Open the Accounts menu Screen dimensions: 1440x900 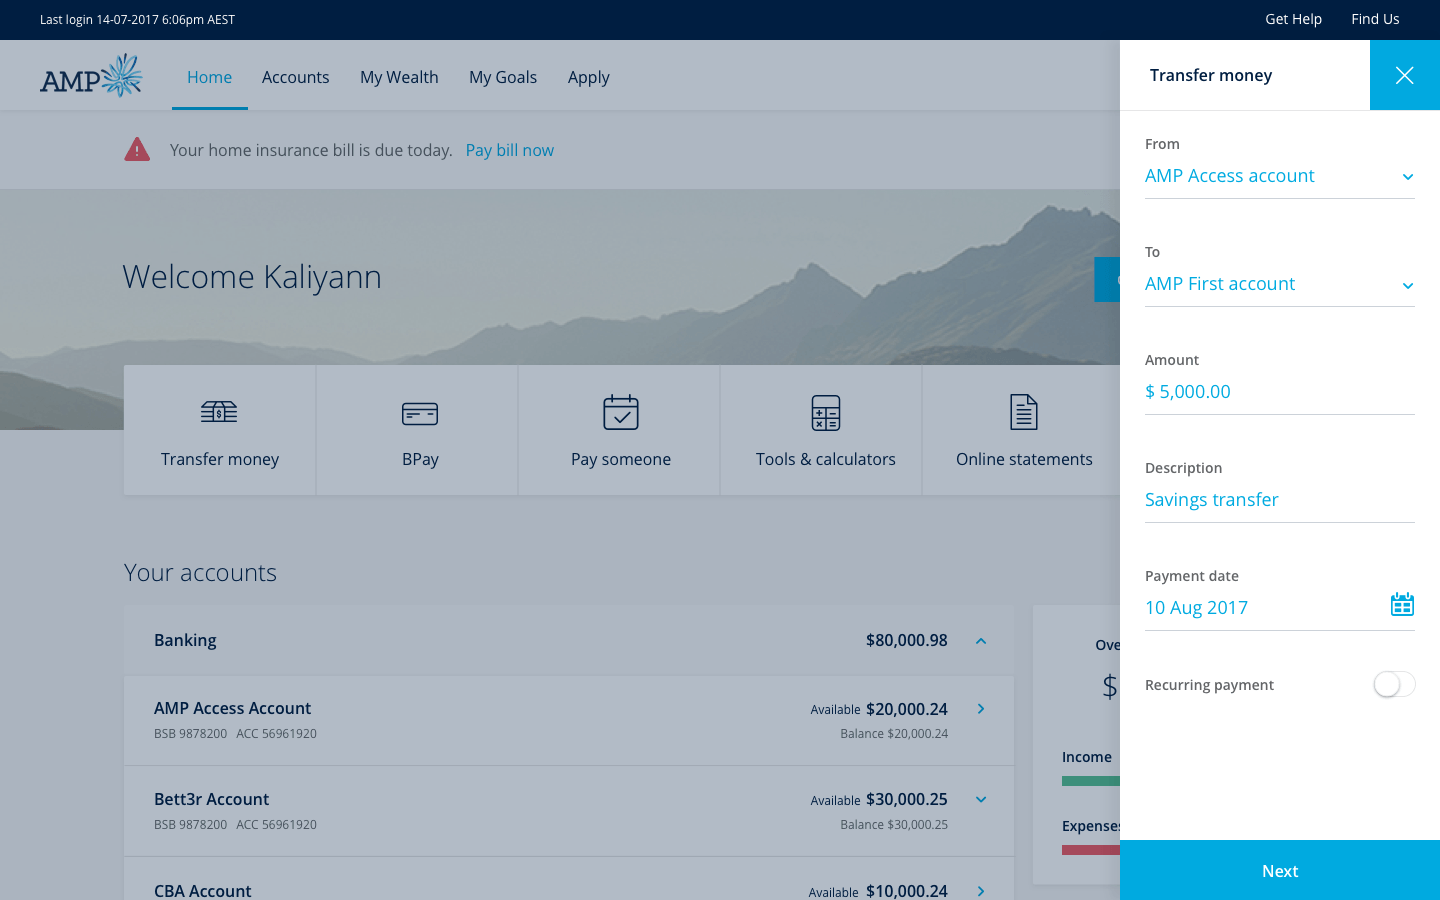coord(296,77)
